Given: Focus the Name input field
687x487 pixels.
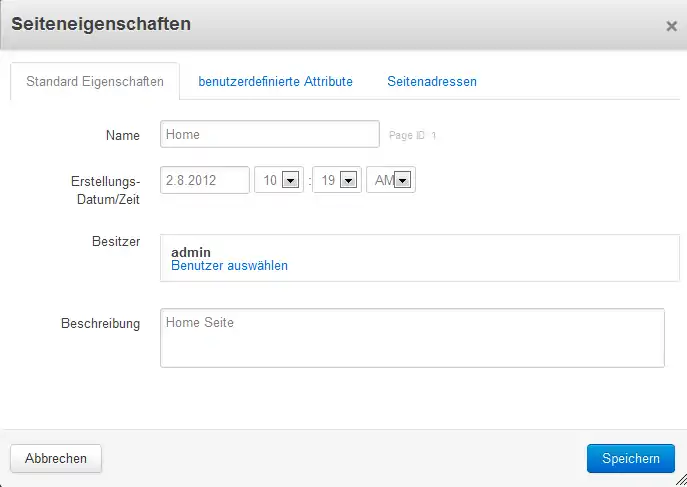Looking at the screenshot, I should coord(269,134).
